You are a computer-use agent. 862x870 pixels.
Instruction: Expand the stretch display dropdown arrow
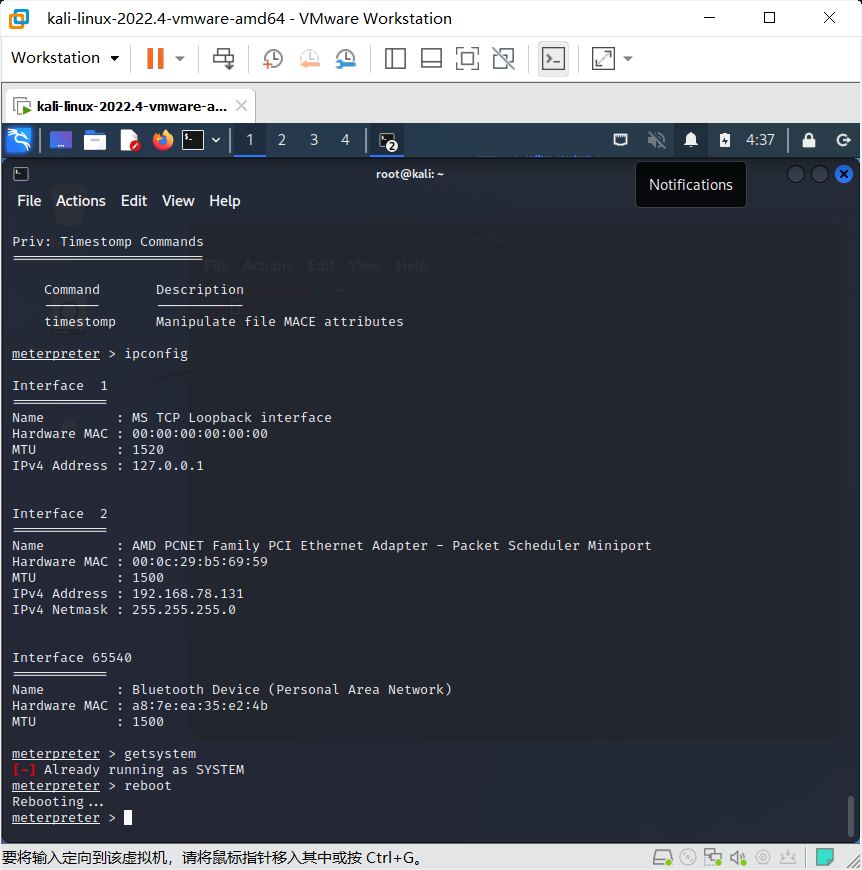(x=628, y=58)
